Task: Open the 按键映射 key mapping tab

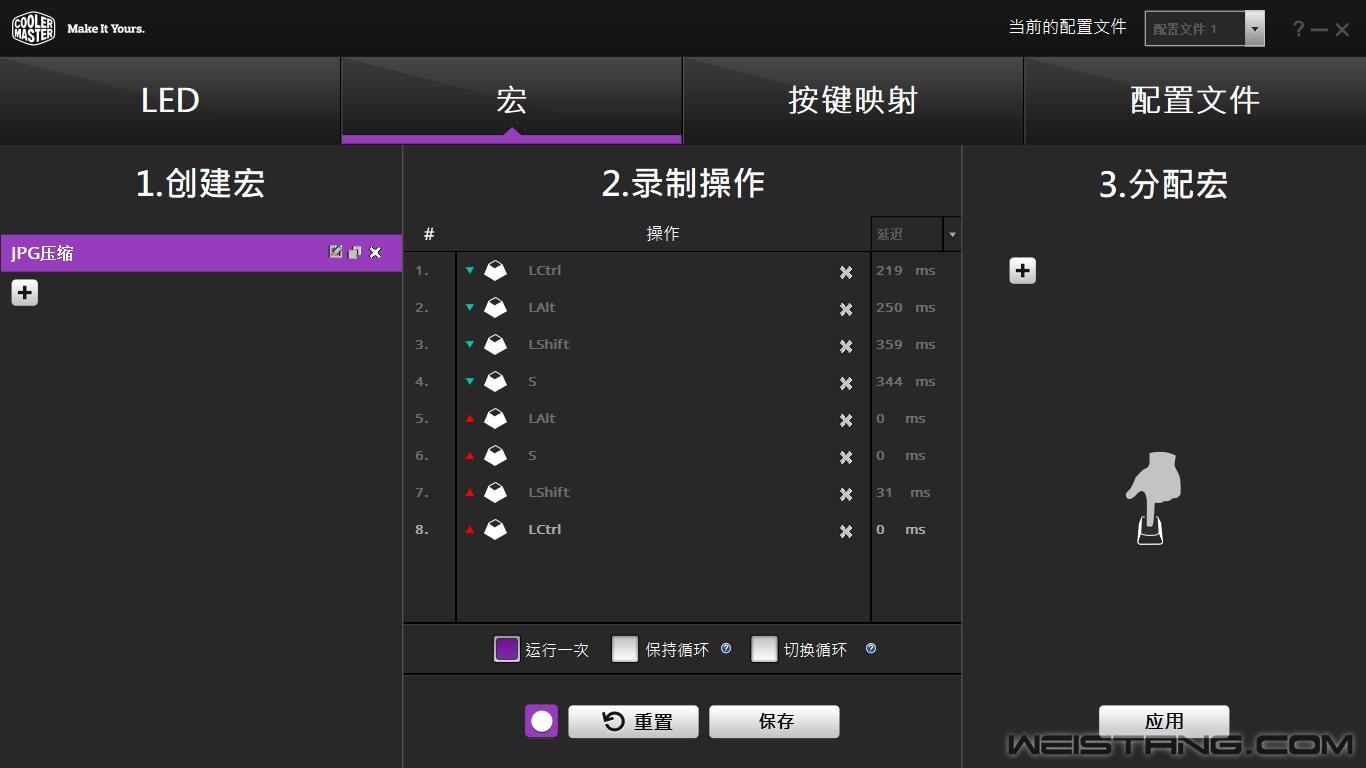Action: pyautogui.click(x=852, y=100)
